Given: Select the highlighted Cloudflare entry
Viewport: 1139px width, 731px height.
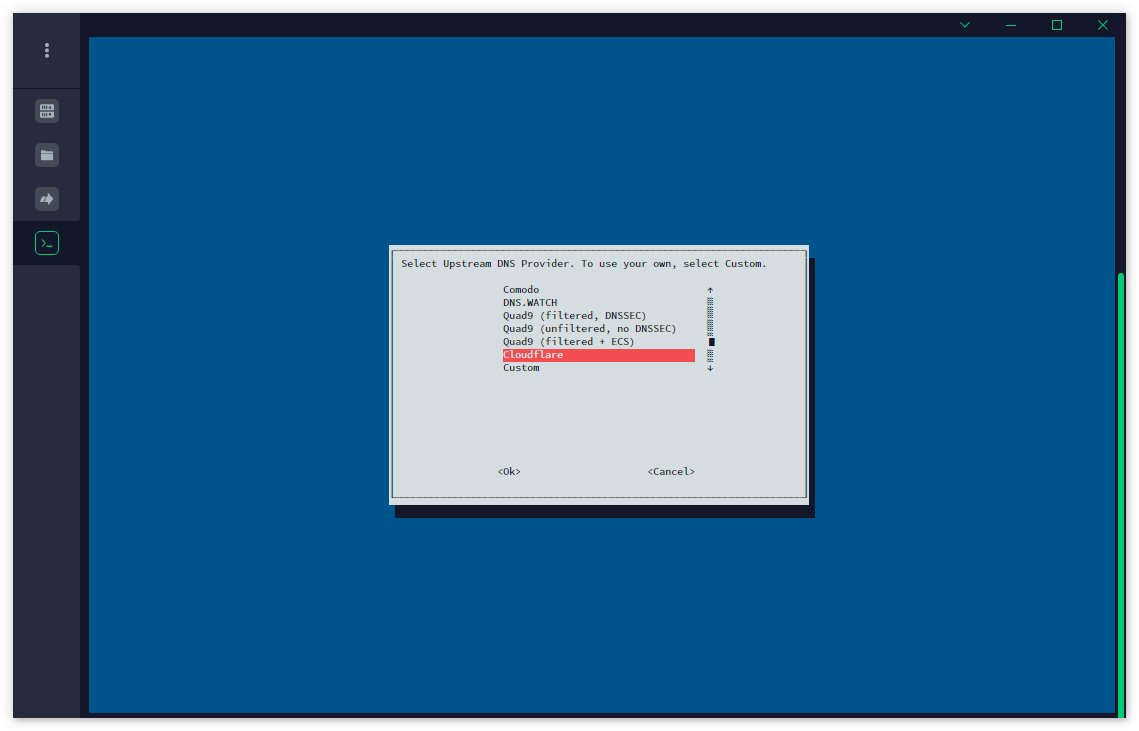Looking at the screenshot, I should pyautogui.click(x=599, y=355).
